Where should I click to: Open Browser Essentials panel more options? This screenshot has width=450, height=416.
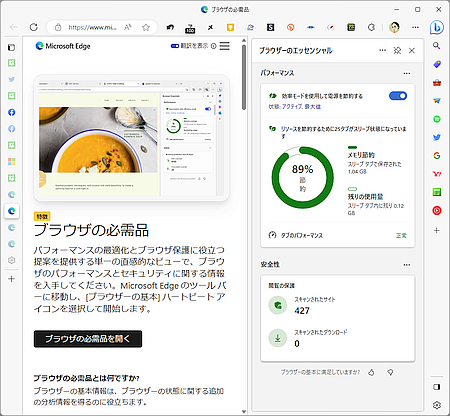[x=382, y=50]
